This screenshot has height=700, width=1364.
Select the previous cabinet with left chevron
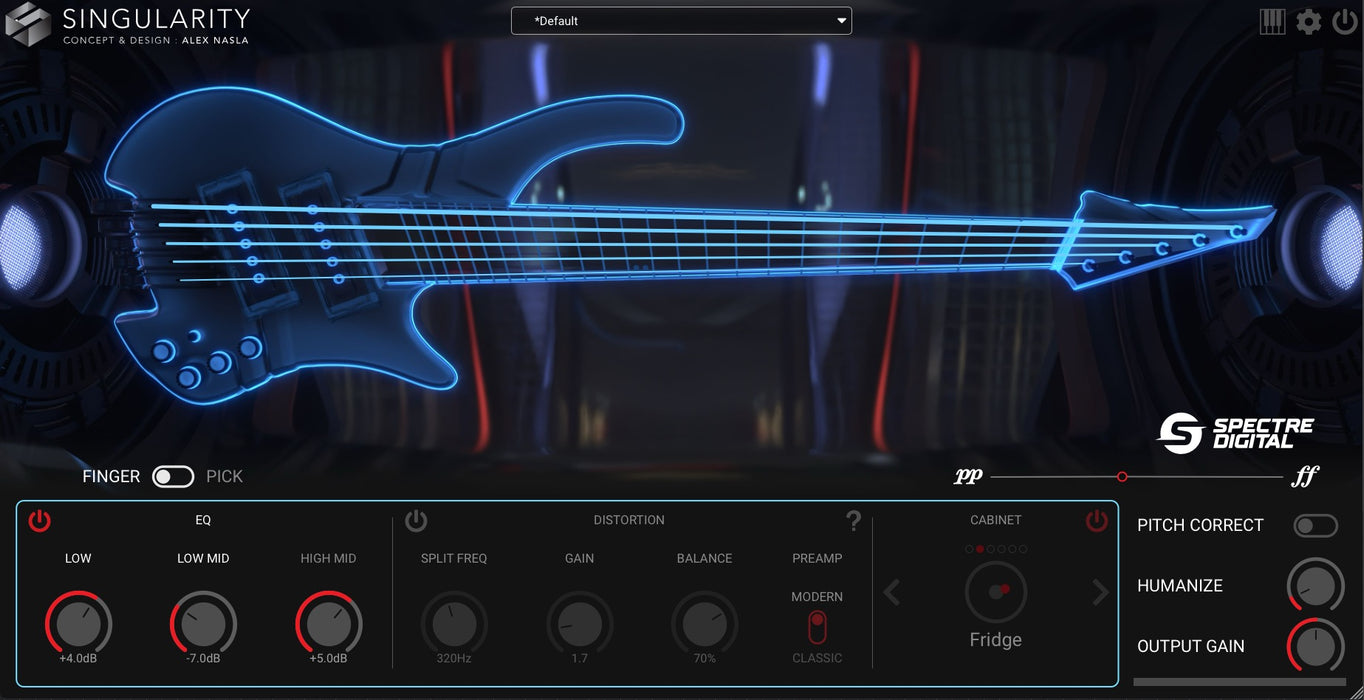pos(891,592)
